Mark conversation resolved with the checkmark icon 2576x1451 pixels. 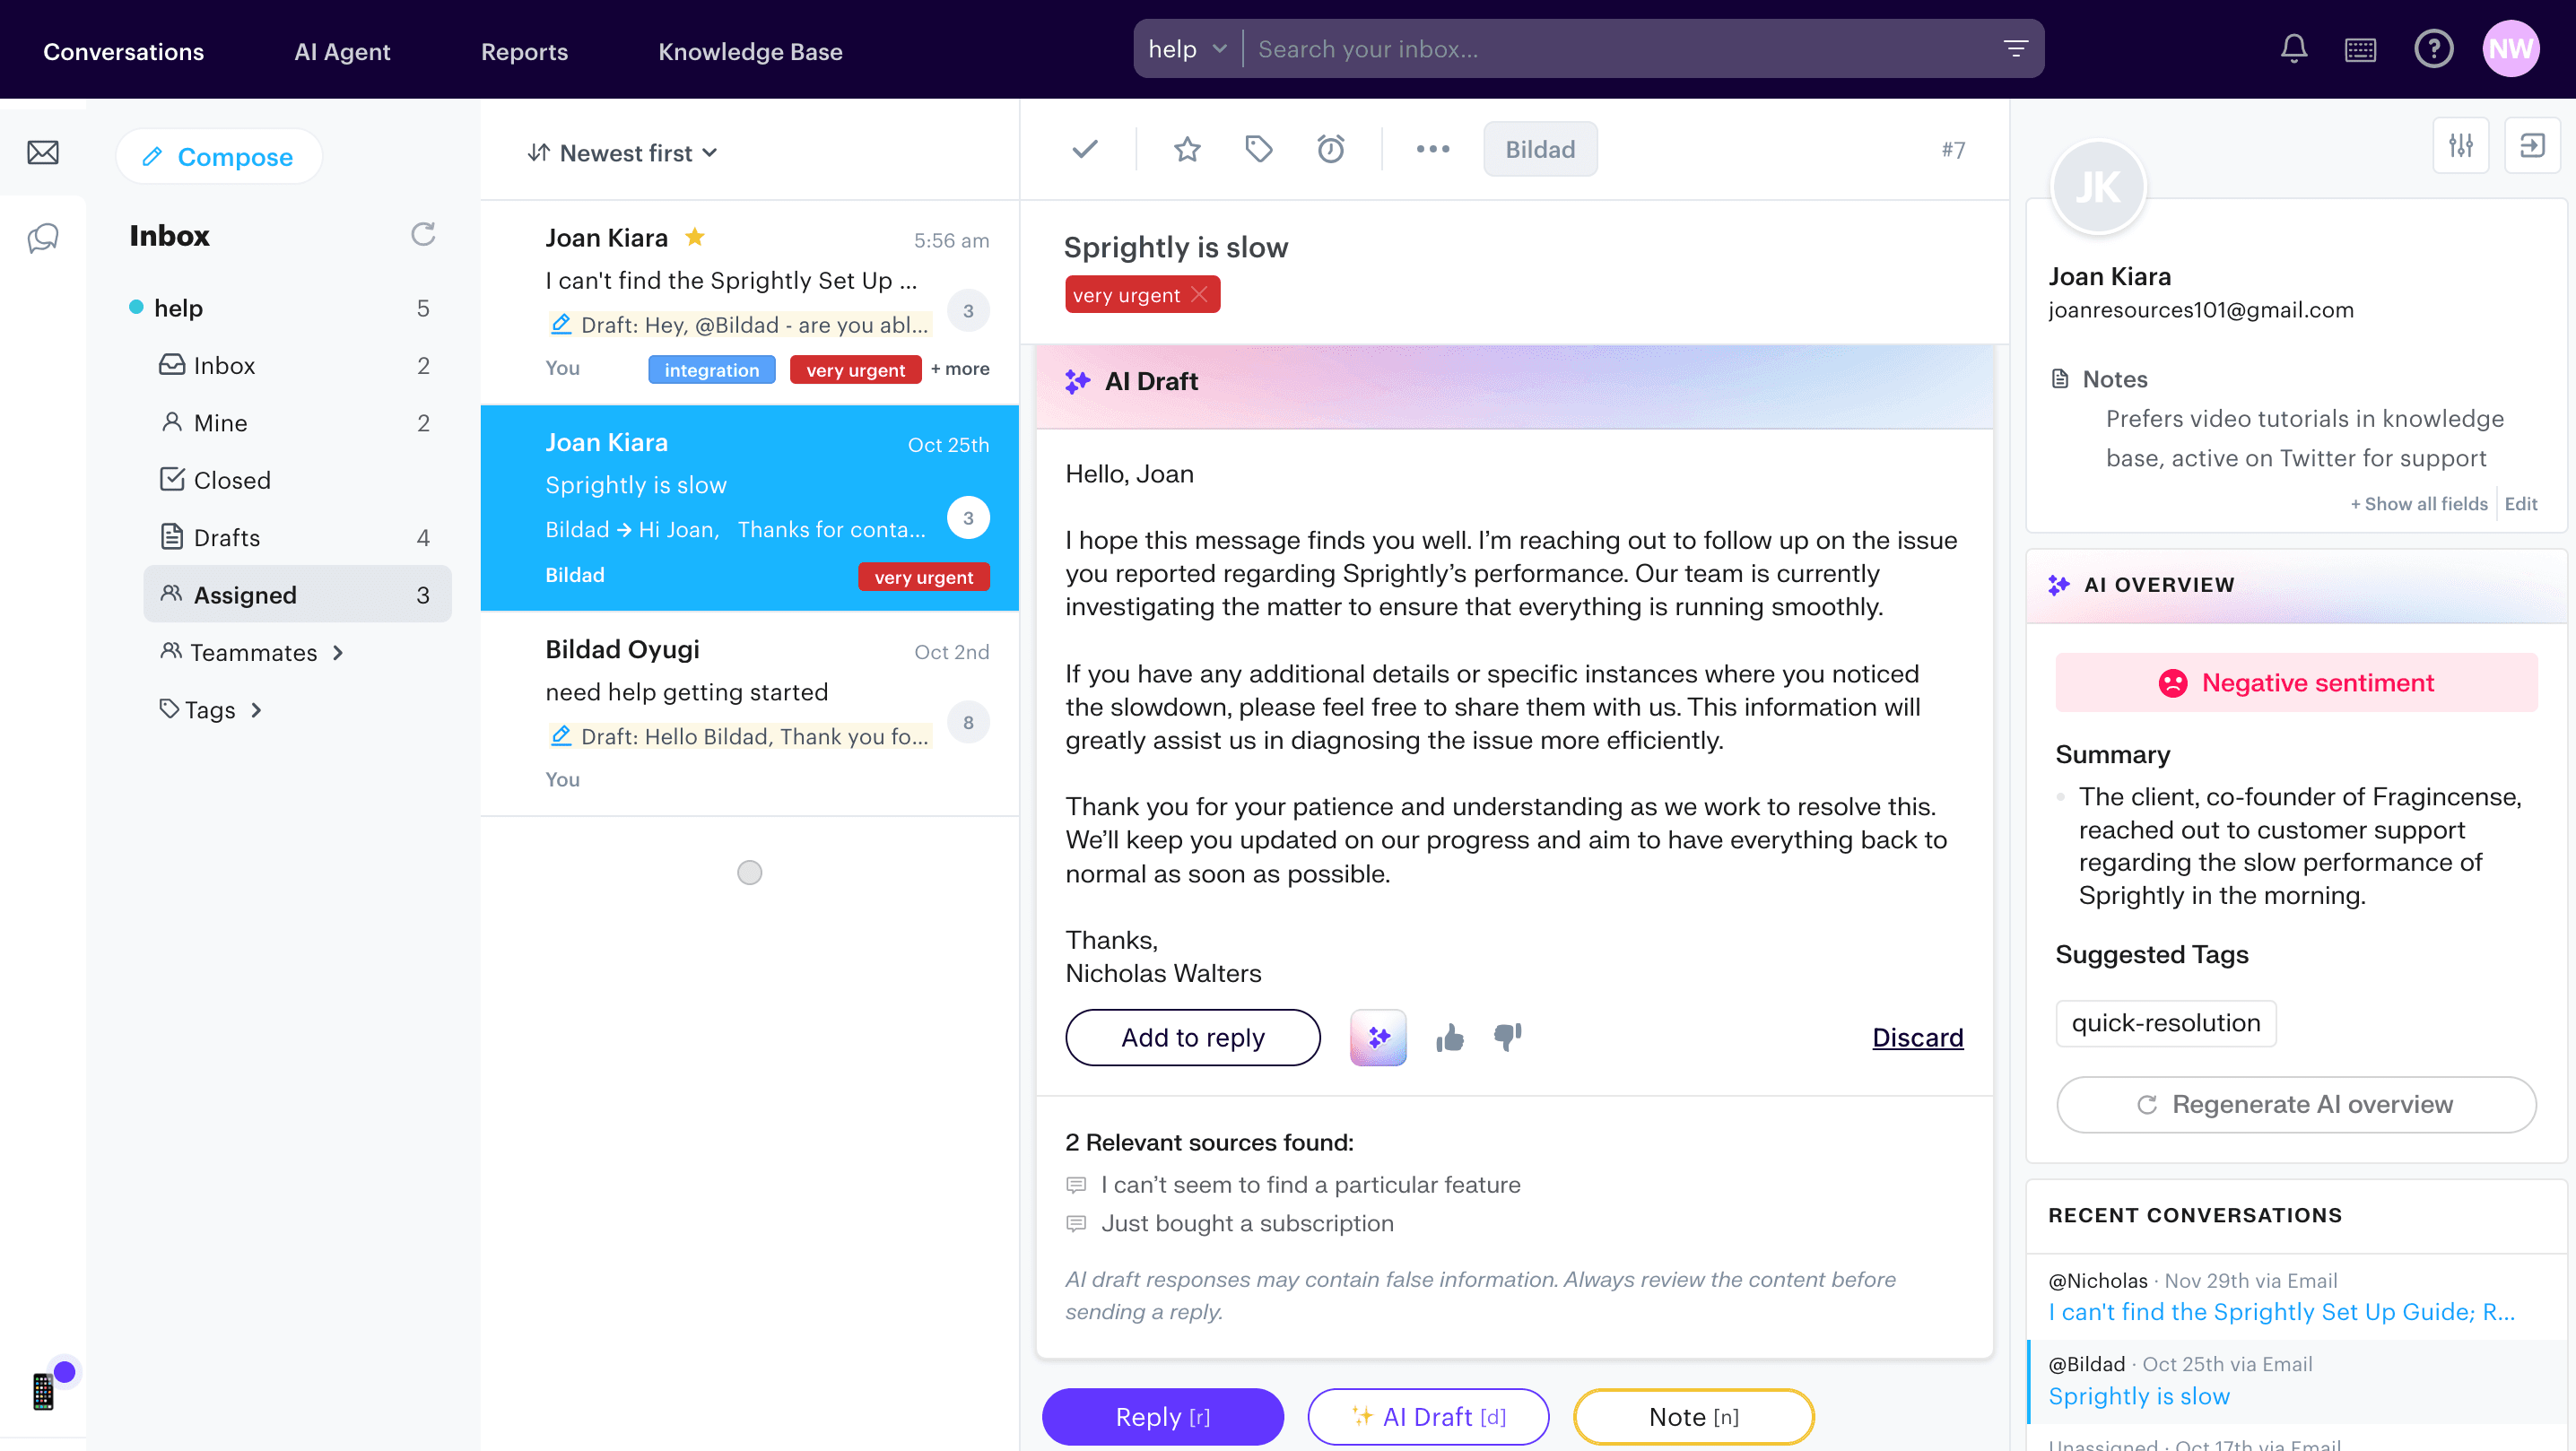(x=1085, y=149)
